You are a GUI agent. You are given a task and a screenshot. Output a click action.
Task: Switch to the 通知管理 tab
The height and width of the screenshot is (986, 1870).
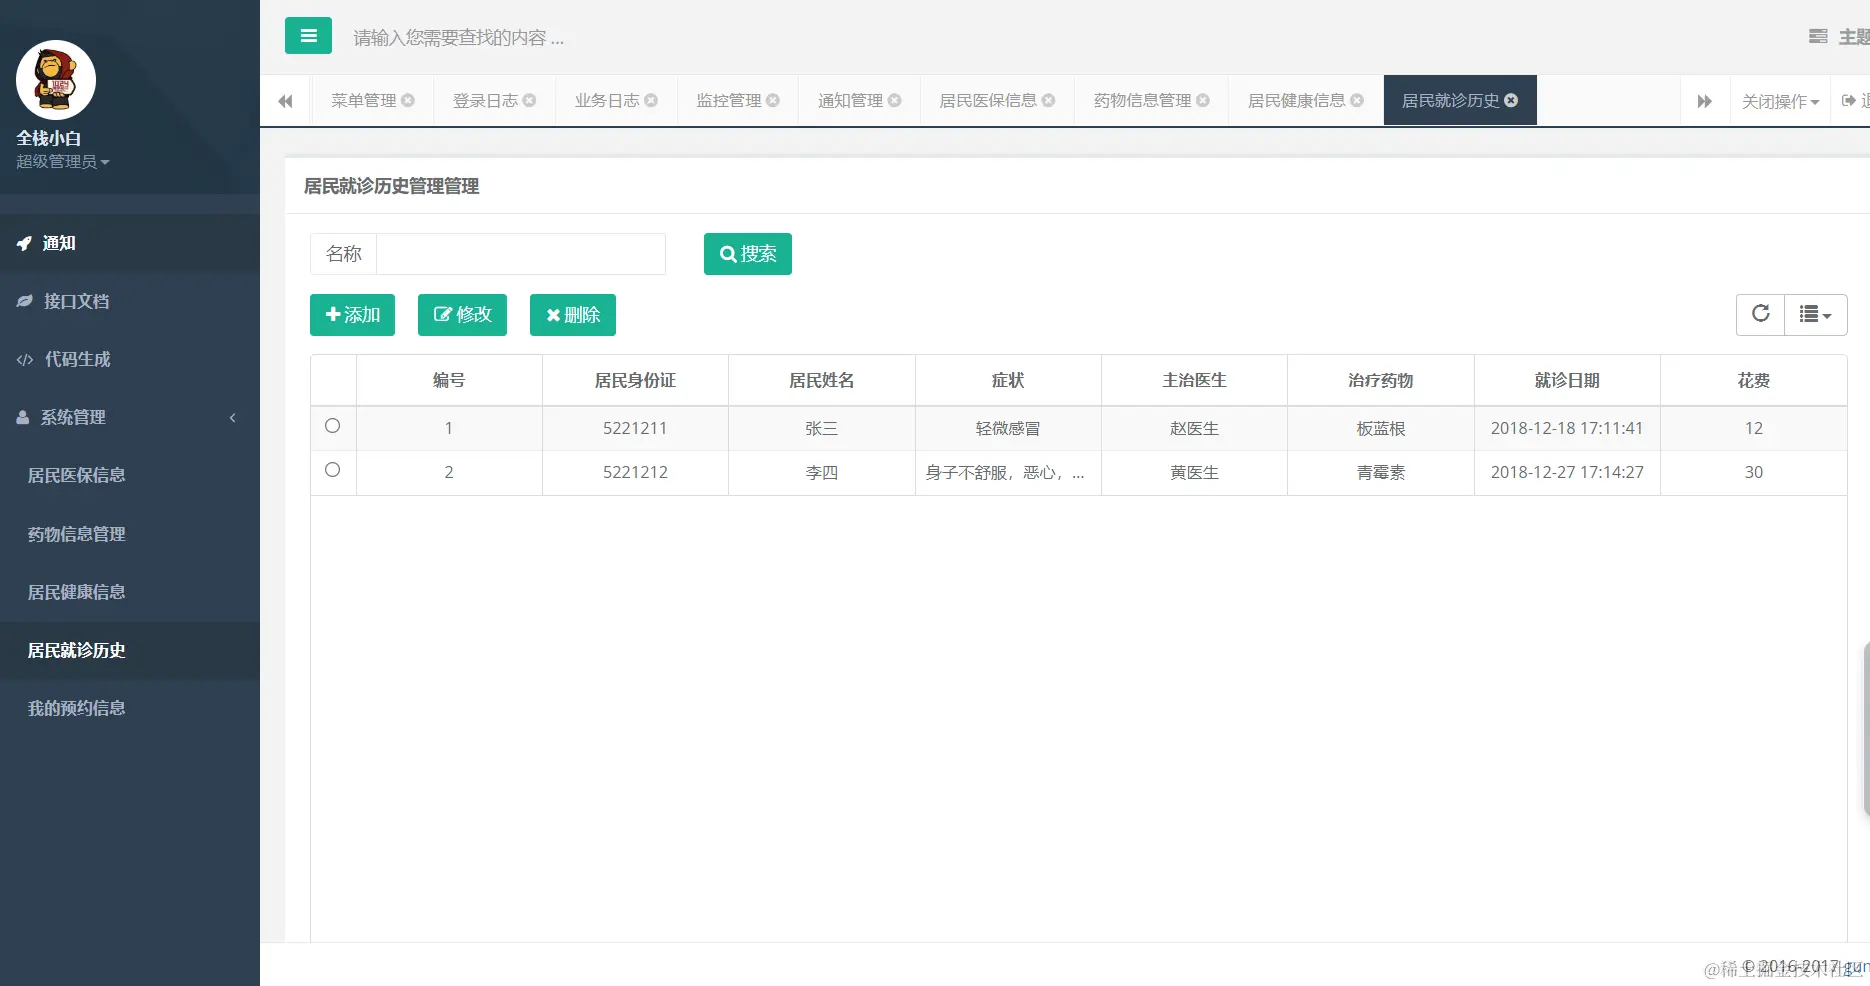[851, 100]
